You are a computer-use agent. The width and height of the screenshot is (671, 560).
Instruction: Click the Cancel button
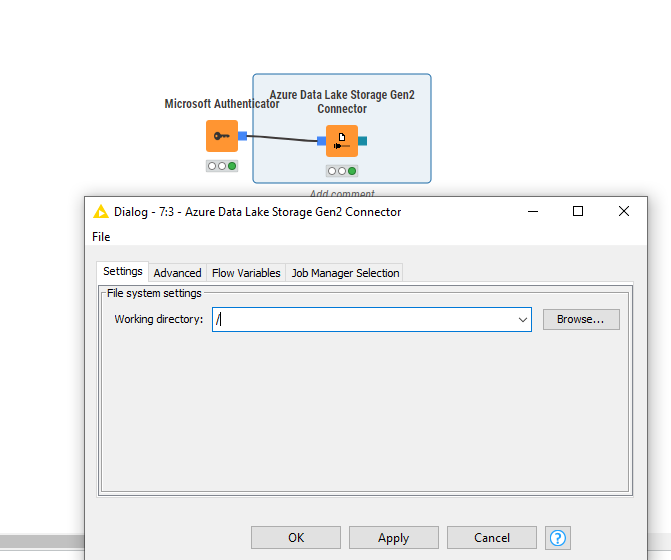coord(492,538)
